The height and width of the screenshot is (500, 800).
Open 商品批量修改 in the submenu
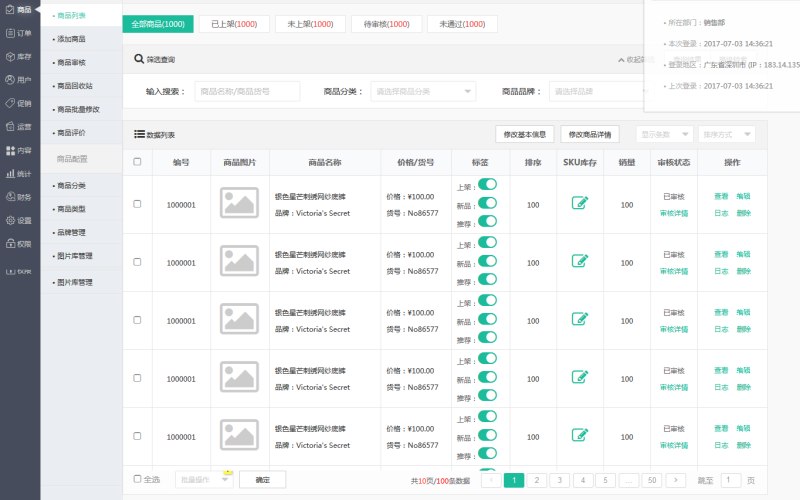pyautogui.click(x=79, y=109)
